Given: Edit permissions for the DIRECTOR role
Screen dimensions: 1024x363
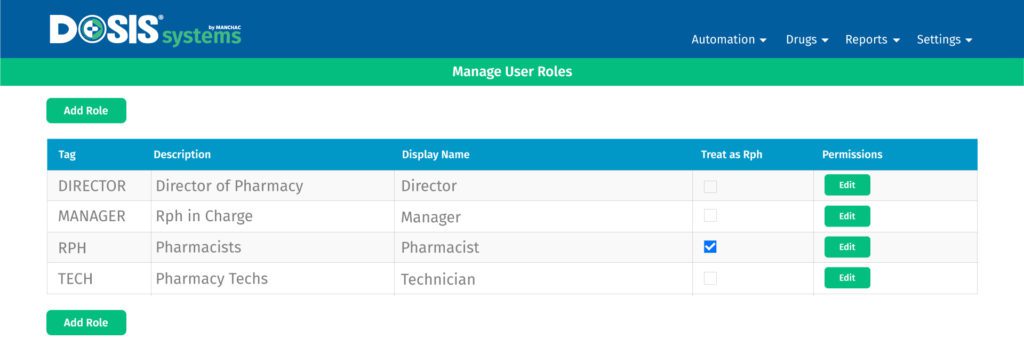Looking at the screenshot, I should [847, 185].
